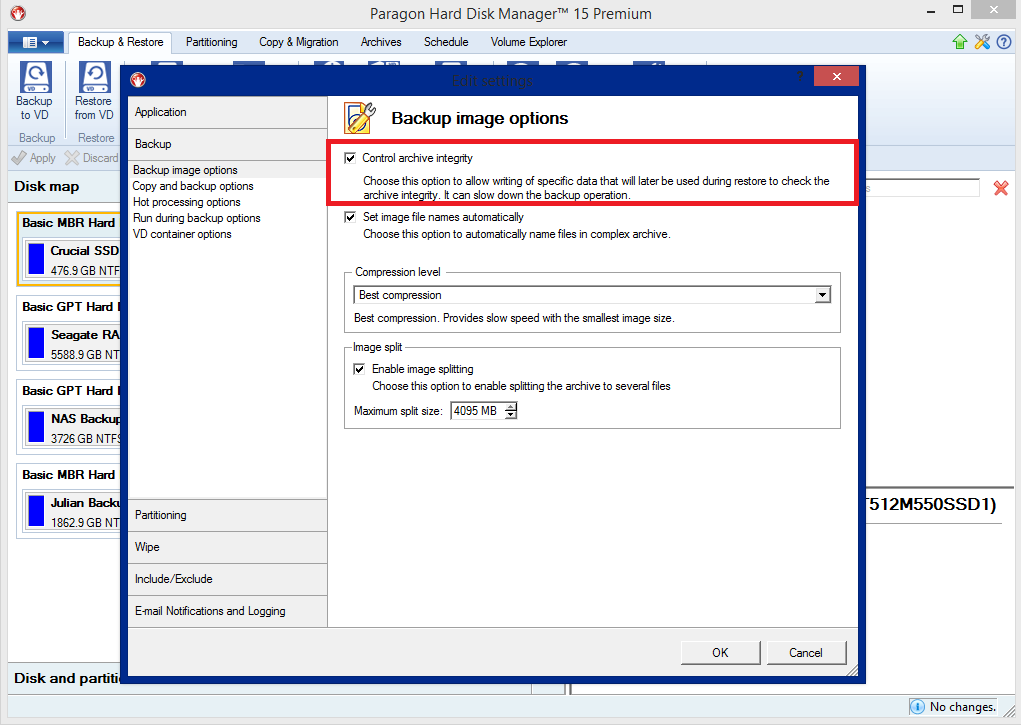Image resolution: width=1021 pixels, height=725 pixels.
Task: Switch to the Partitioning ribbon tab
Action: 212,42
